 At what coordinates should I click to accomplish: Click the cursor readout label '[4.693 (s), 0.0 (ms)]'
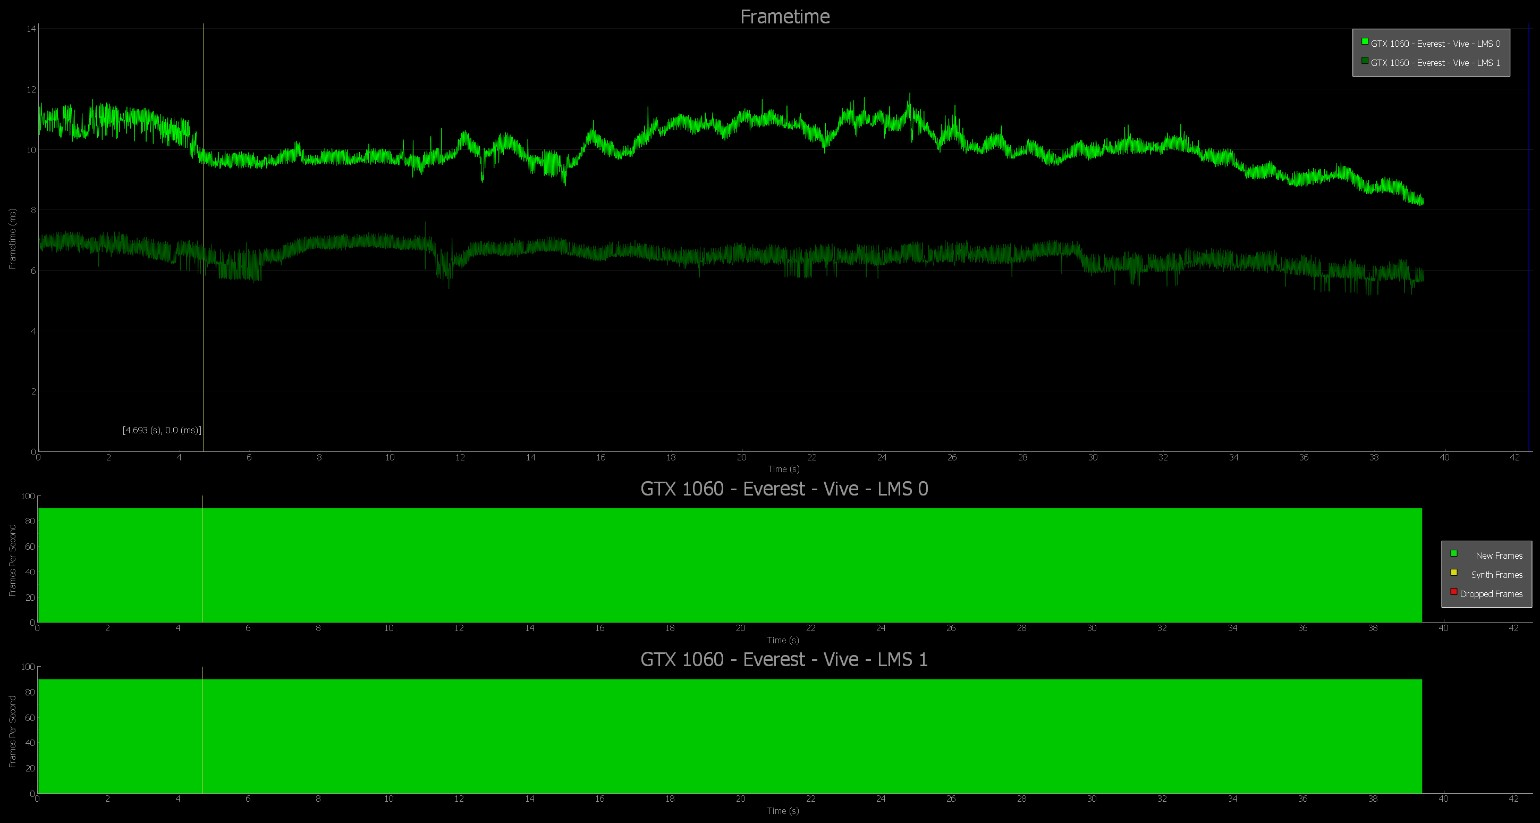[x=162, y=430]
